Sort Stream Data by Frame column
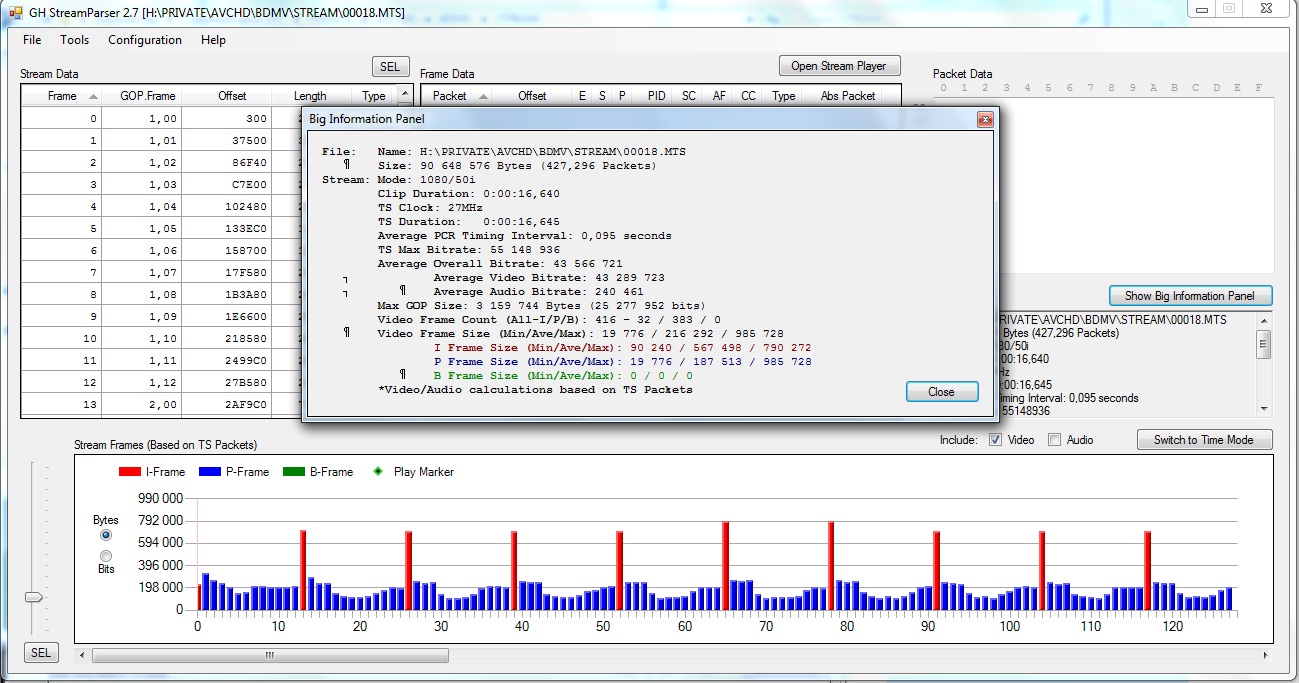Viewport: 1299px width, 683px height. coord(62,96)
